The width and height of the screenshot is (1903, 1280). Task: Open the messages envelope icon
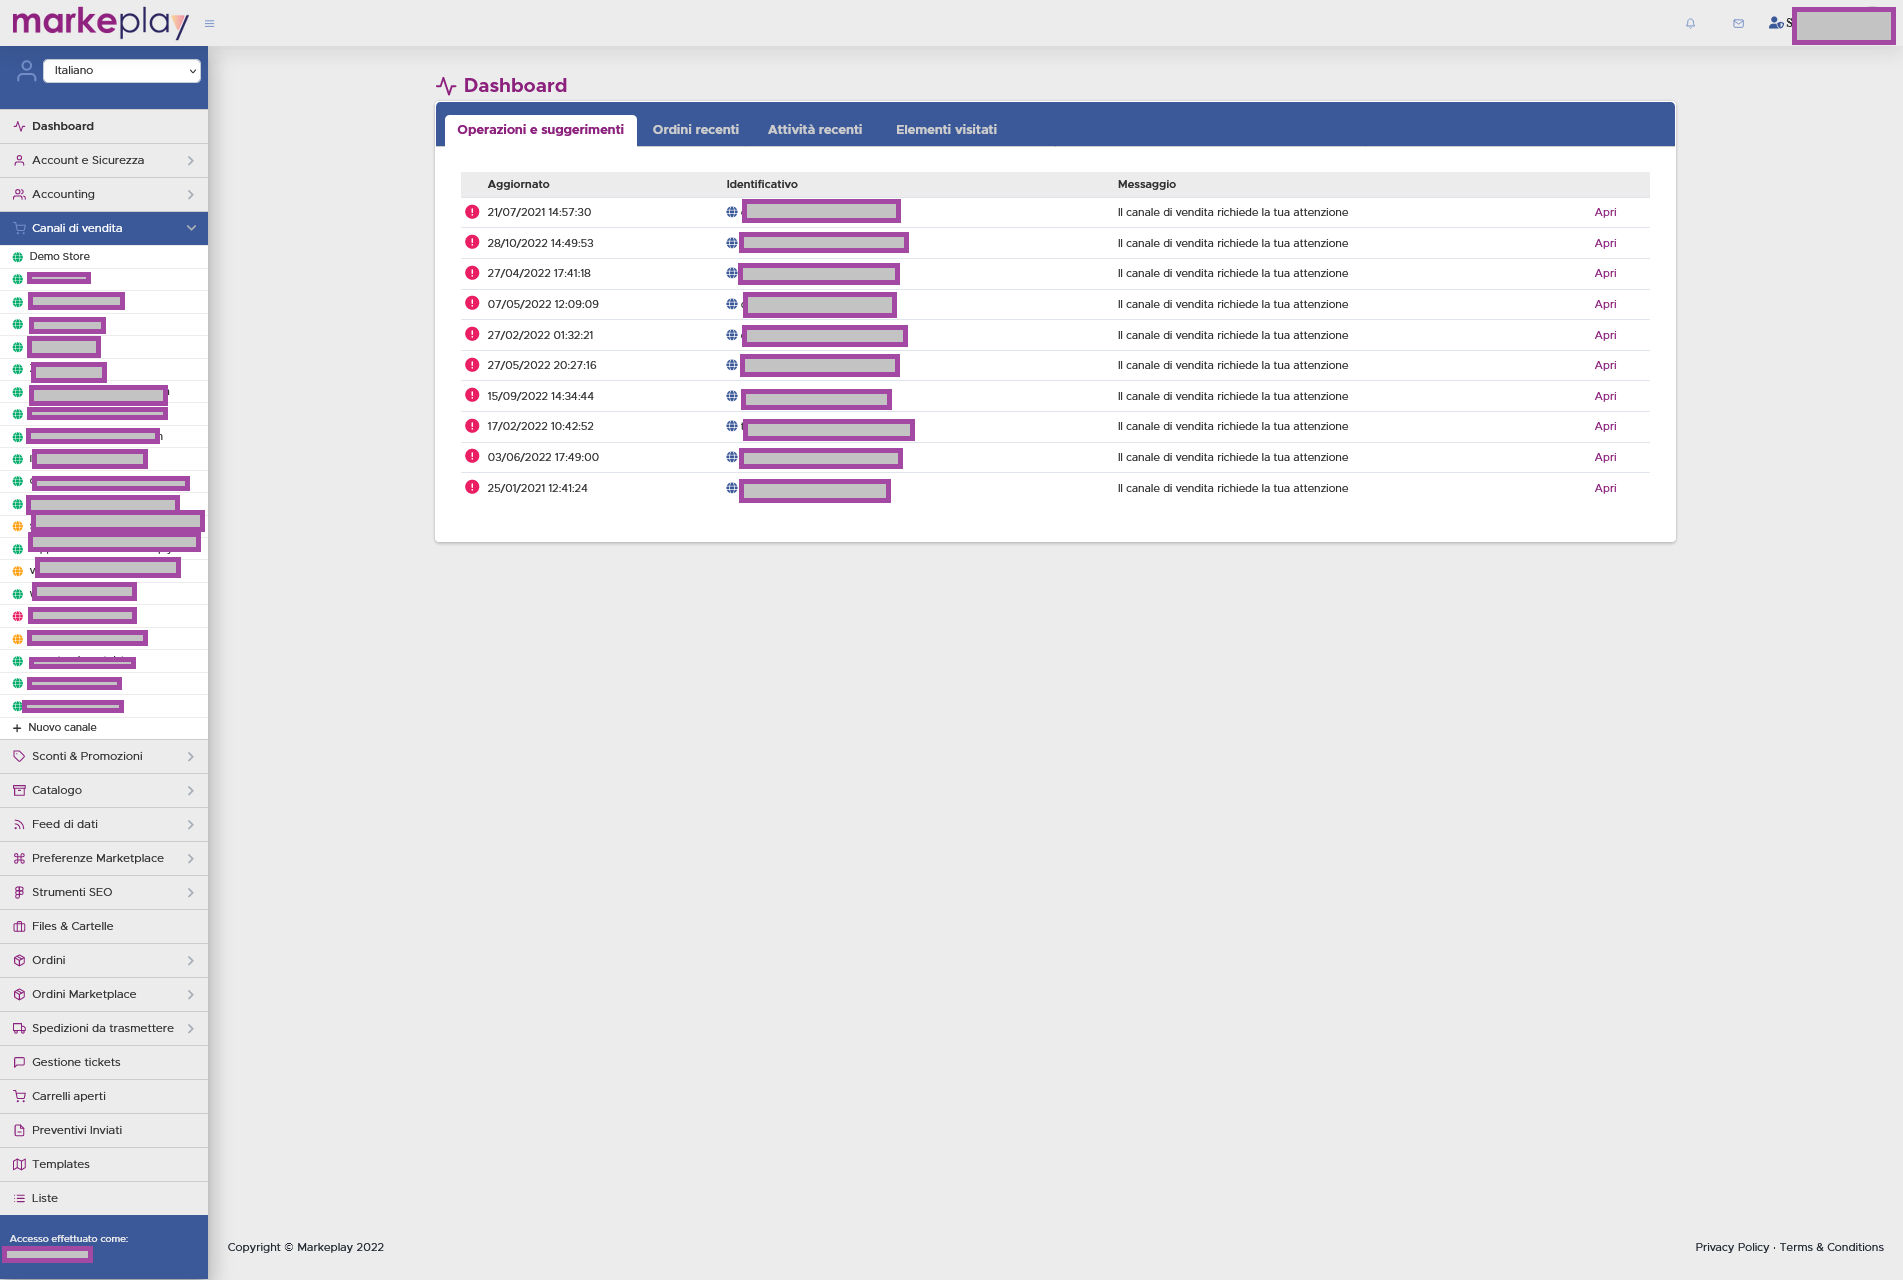click(x=1737, y=23)
